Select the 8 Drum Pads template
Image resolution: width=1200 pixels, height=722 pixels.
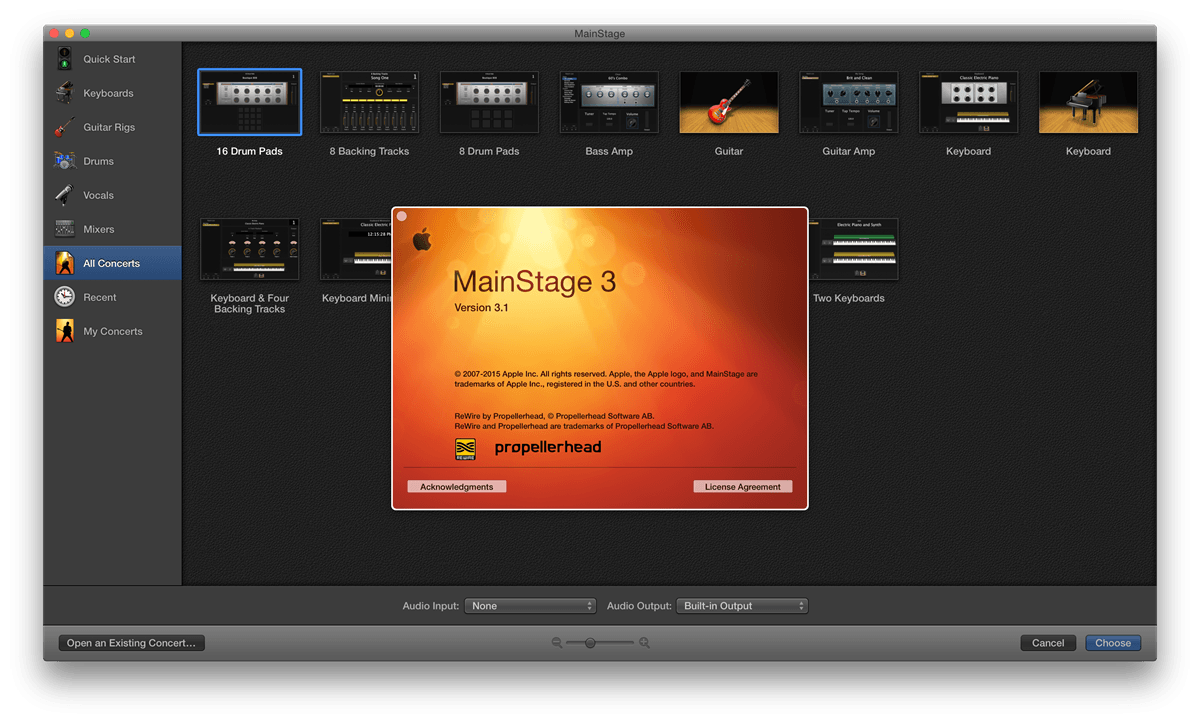coord(489,102)
